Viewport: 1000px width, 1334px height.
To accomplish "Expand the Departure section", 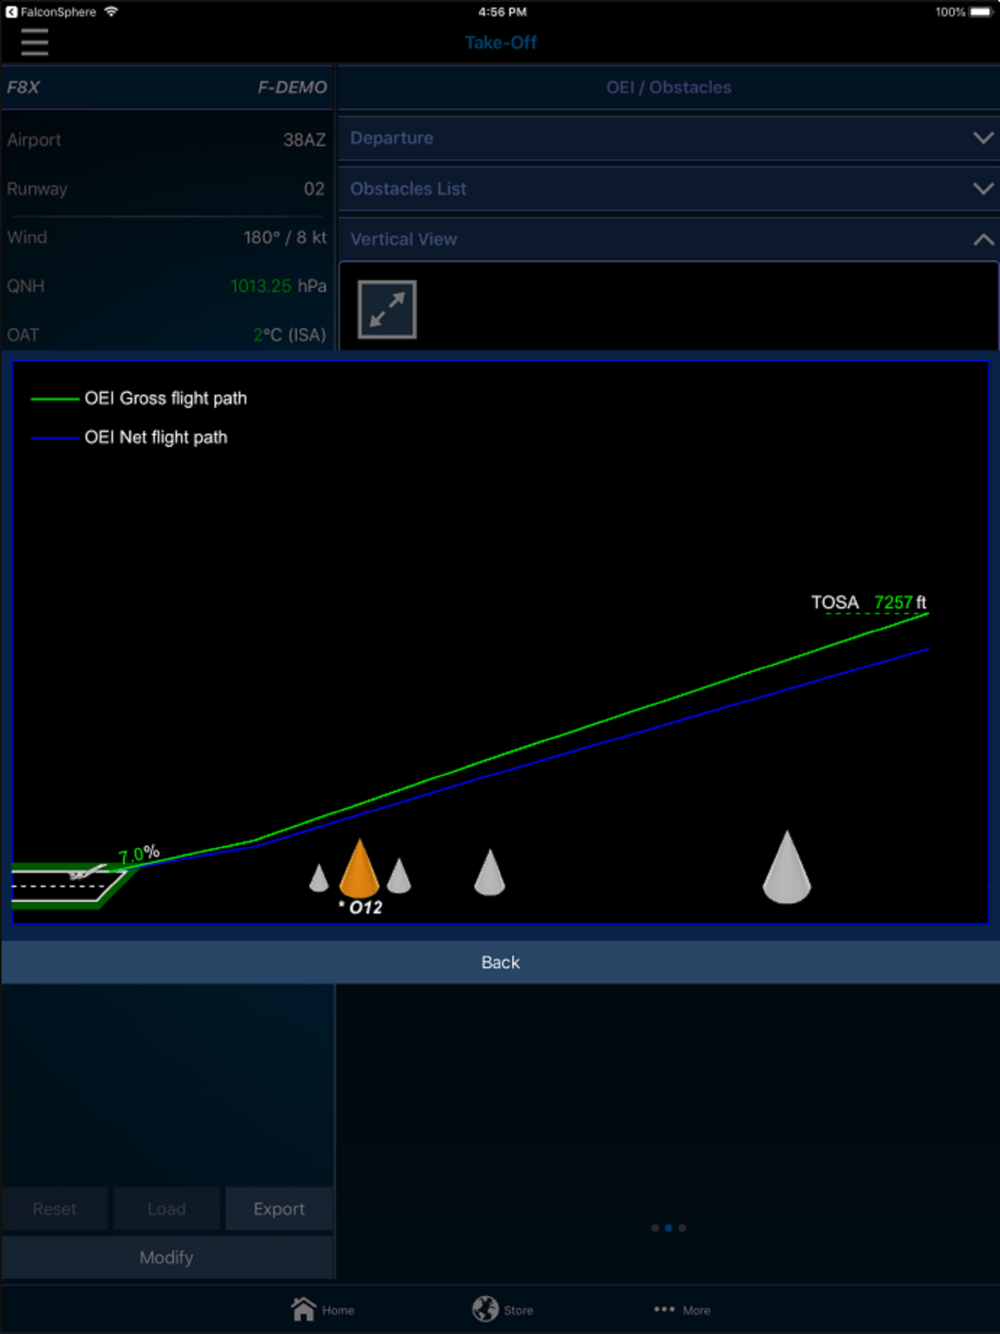I will [669, 138].
